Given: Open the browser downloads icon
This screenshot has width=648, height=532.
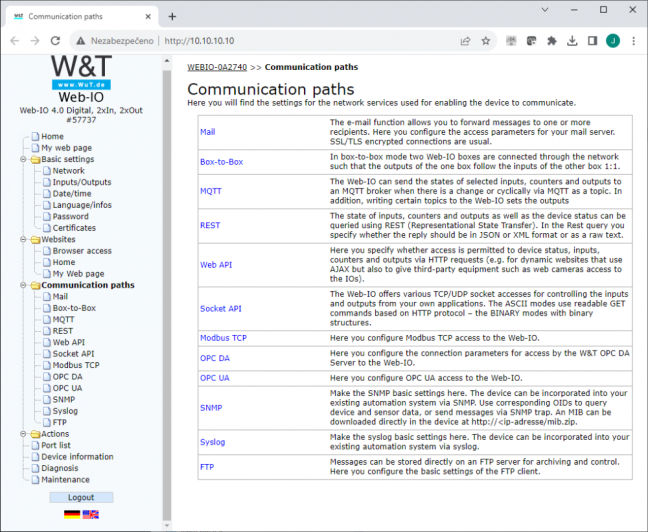Looking at the screenshot, I should (572, 41).
